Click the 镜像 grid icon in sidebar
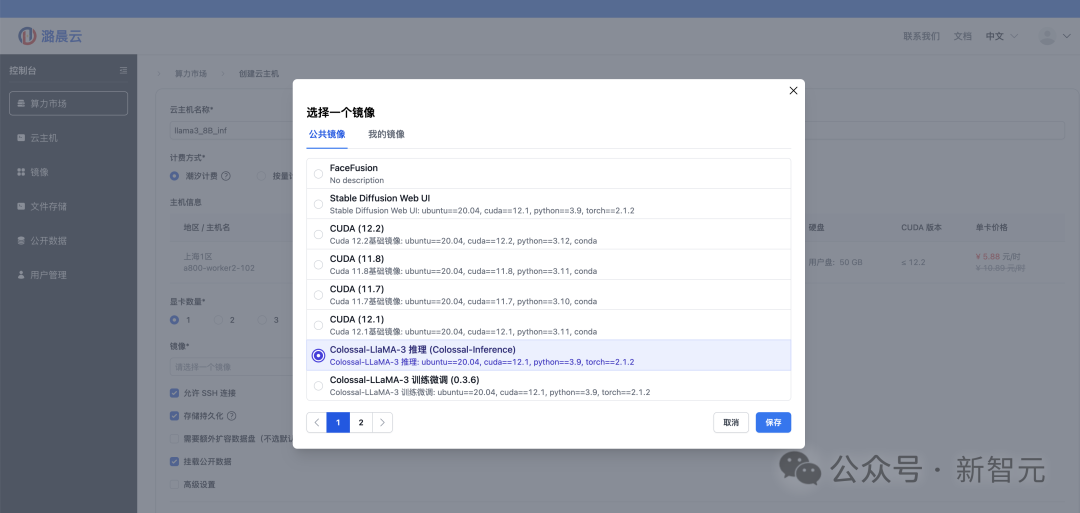The width and height of the screenshot is (1080, 513). (x=21, y=172)
